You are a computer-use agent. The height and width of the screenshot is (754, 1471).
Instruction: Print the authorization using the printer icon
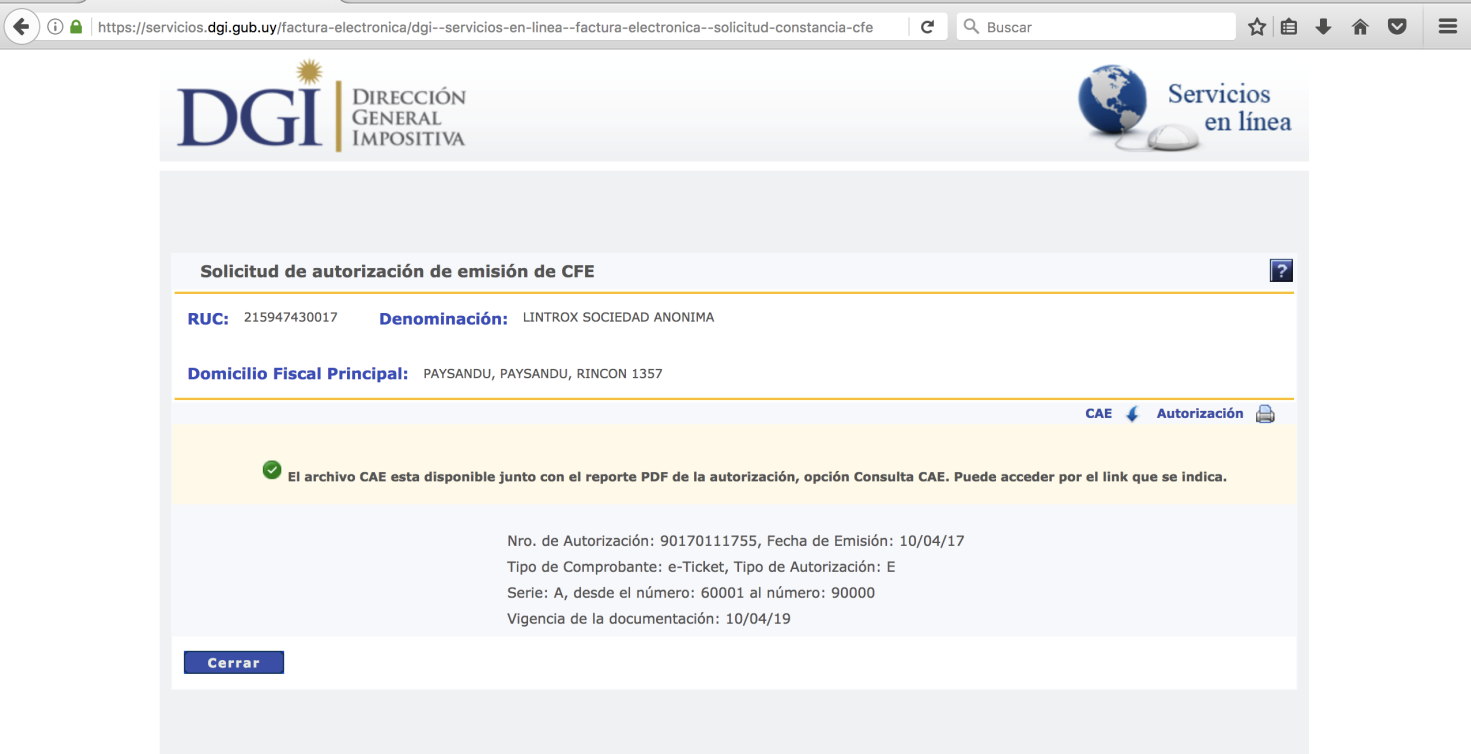point(1265,414)
